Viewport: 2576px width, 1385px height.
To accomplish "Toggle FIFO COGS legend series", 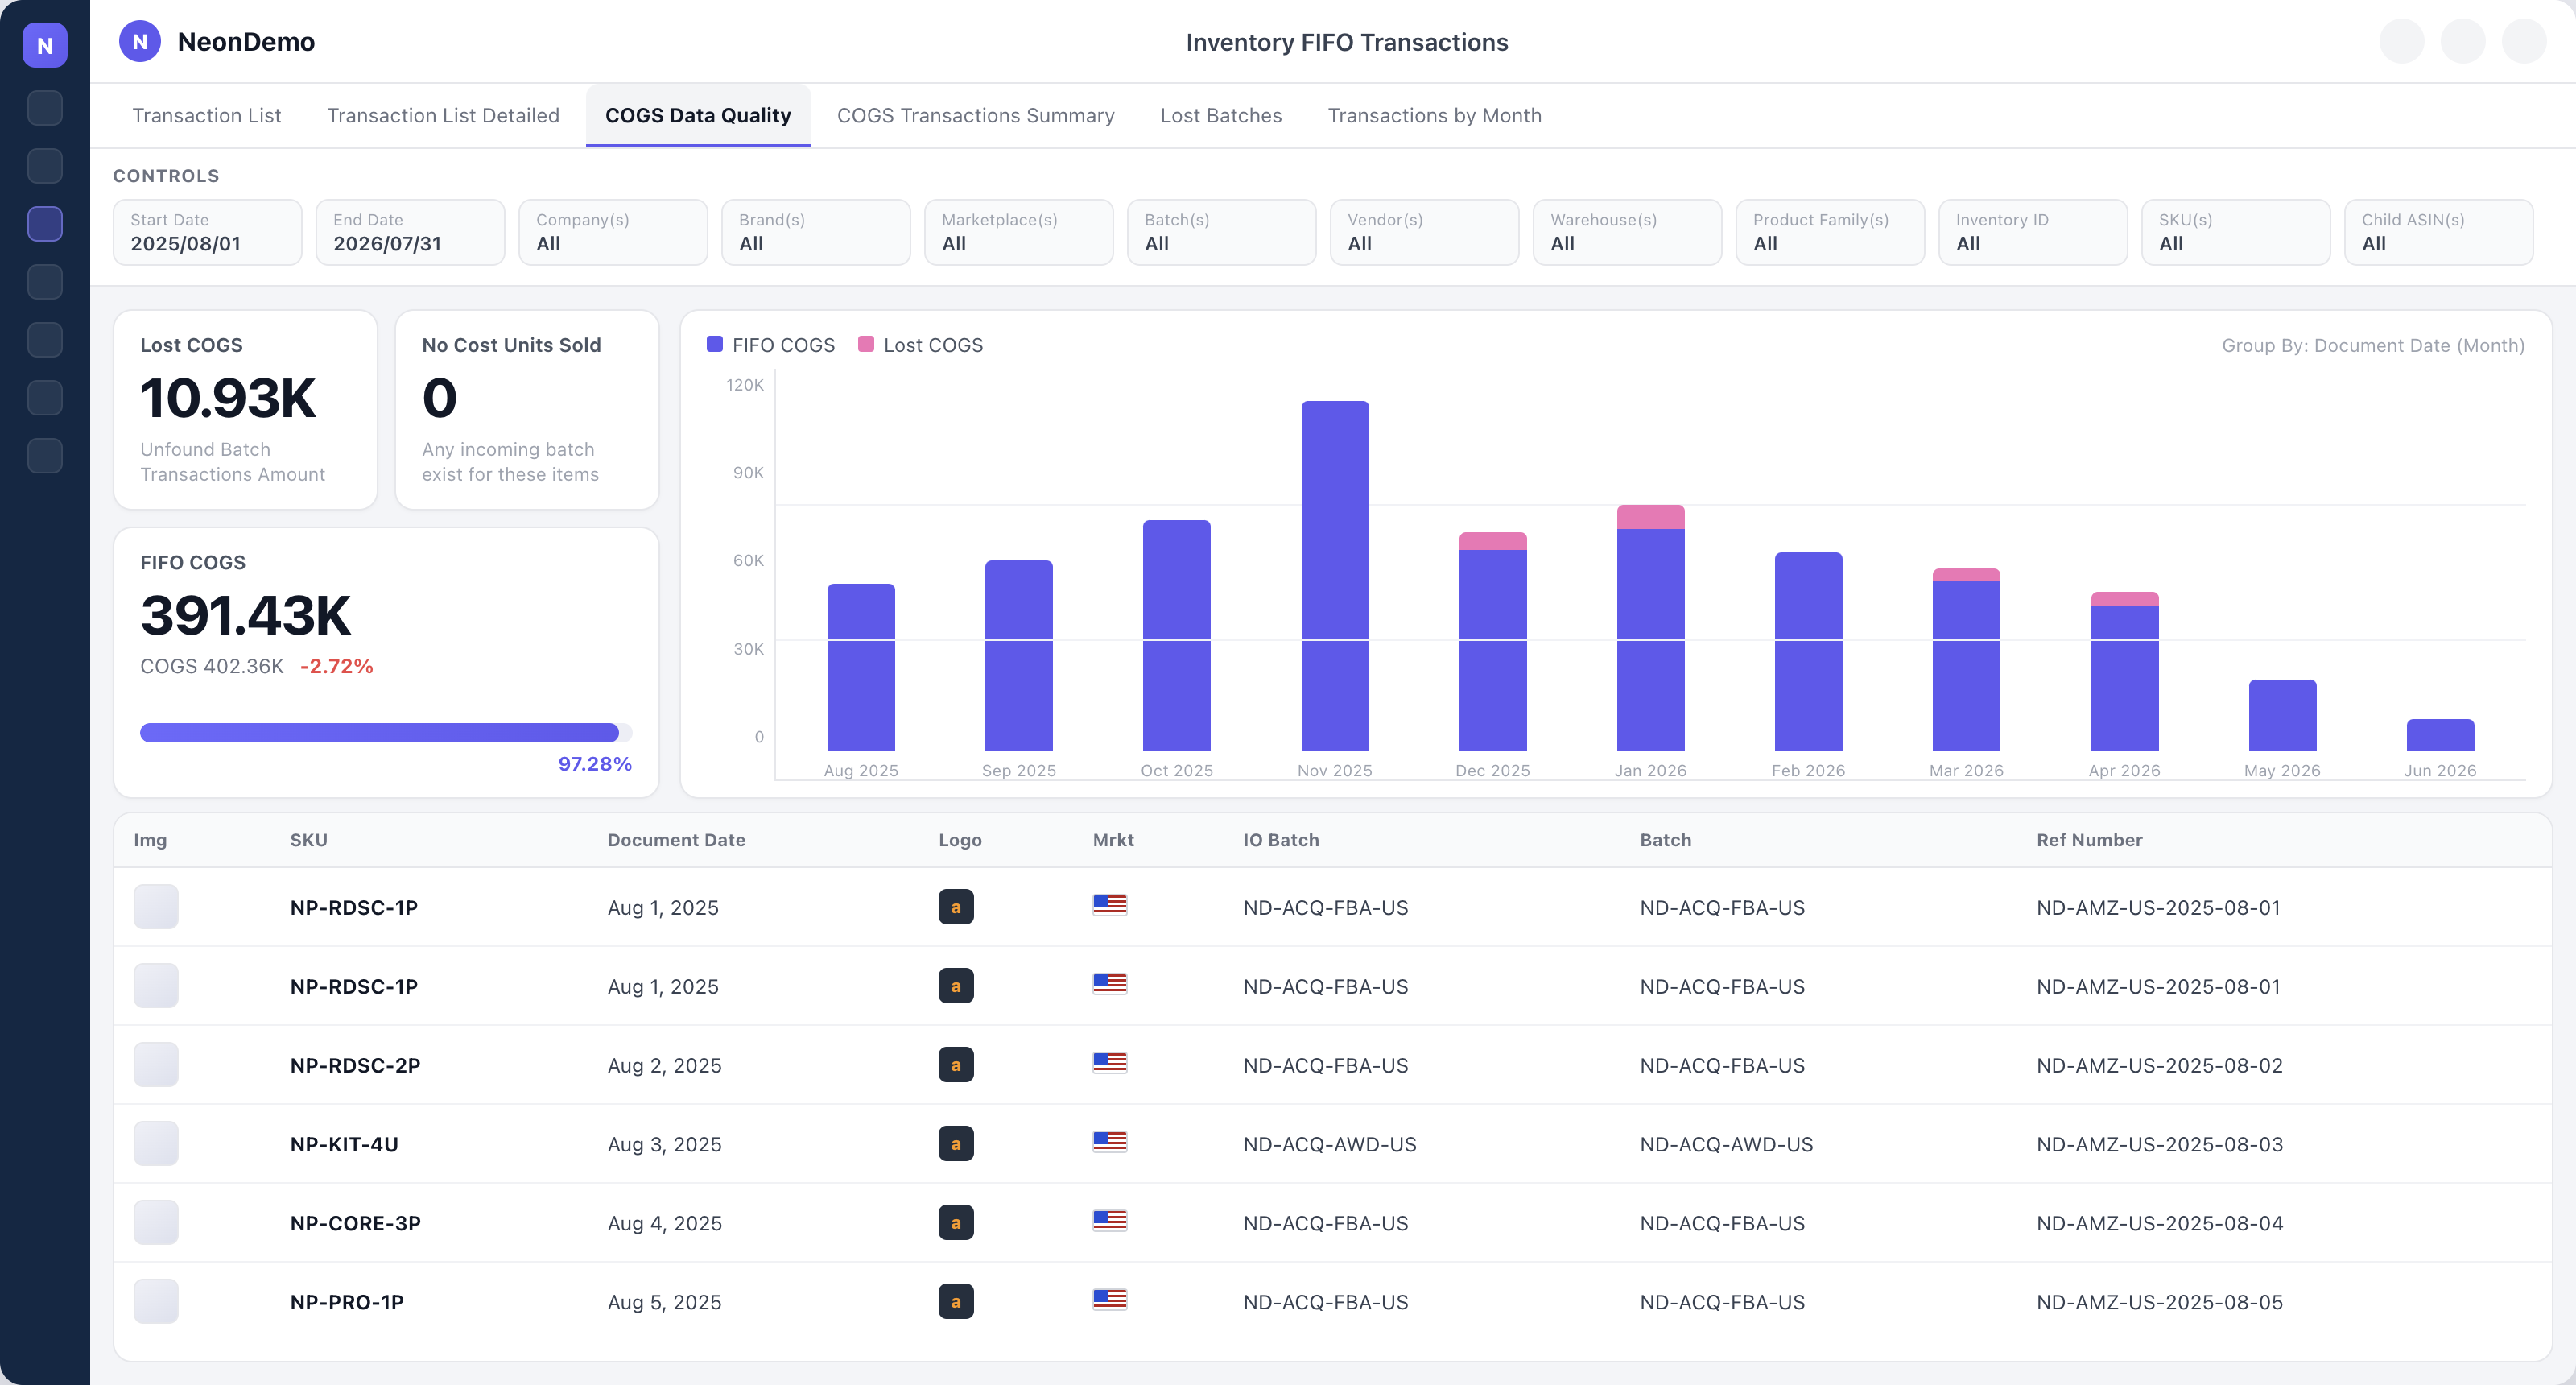I will 770,345.
